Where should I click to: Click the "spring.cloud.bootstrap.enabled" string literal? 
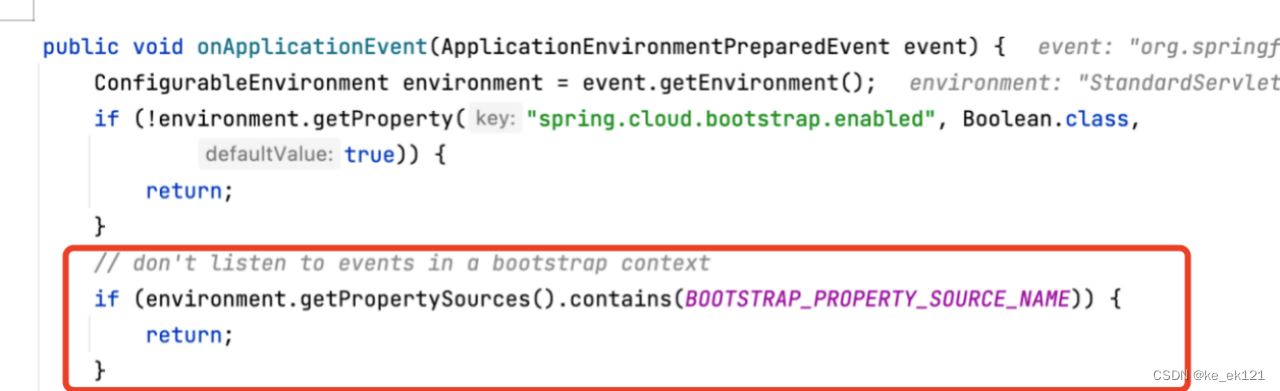click(x=738, y=119)
